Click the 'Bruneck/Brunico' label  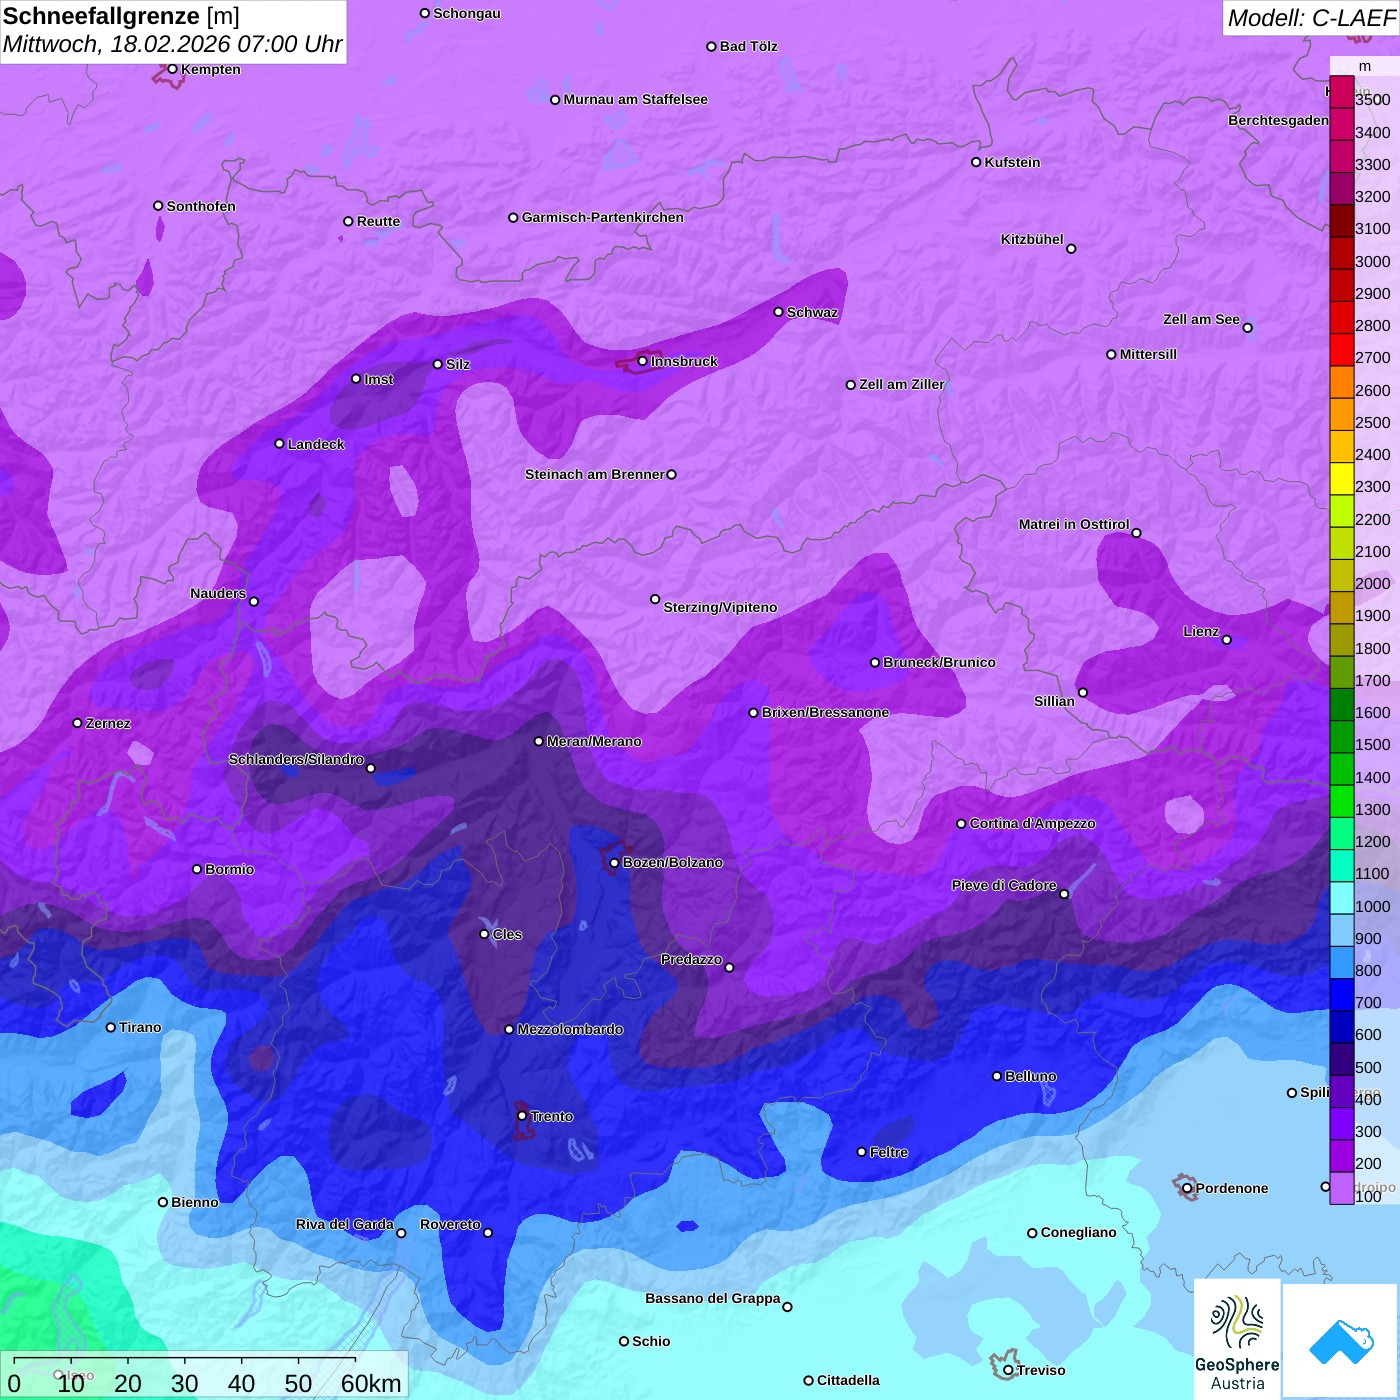click(939, 662)
